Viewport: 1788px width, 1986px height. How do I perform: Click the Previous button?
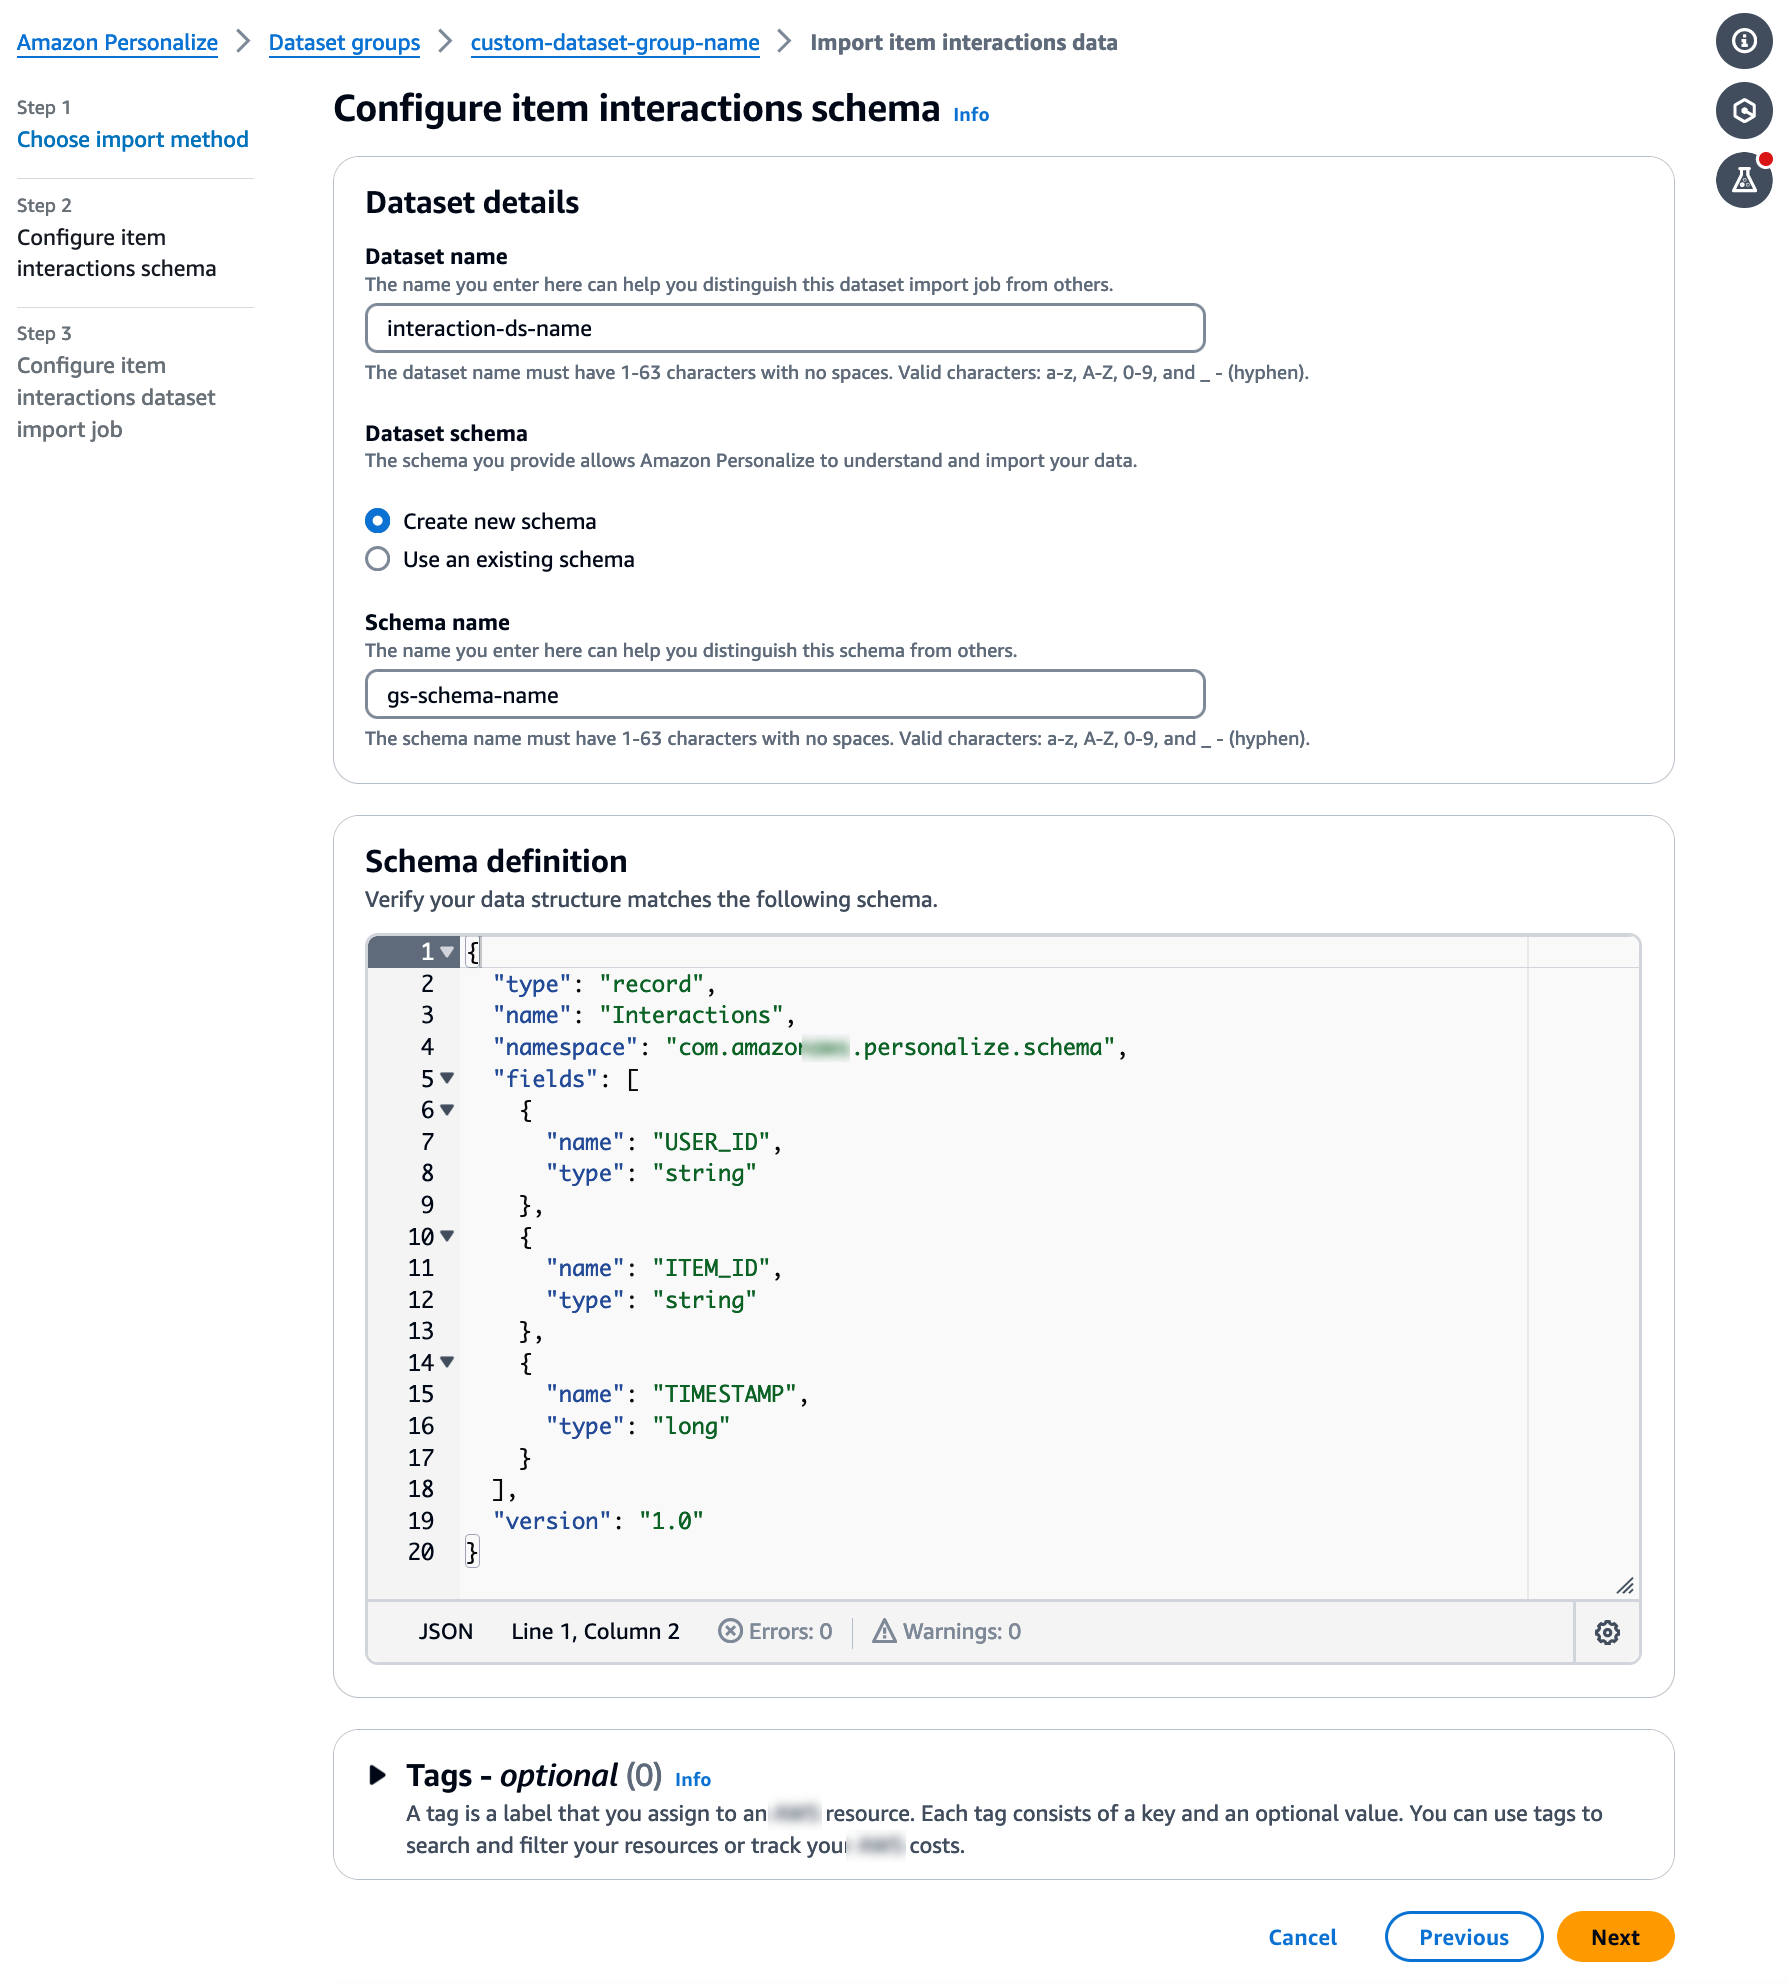1464,1937
